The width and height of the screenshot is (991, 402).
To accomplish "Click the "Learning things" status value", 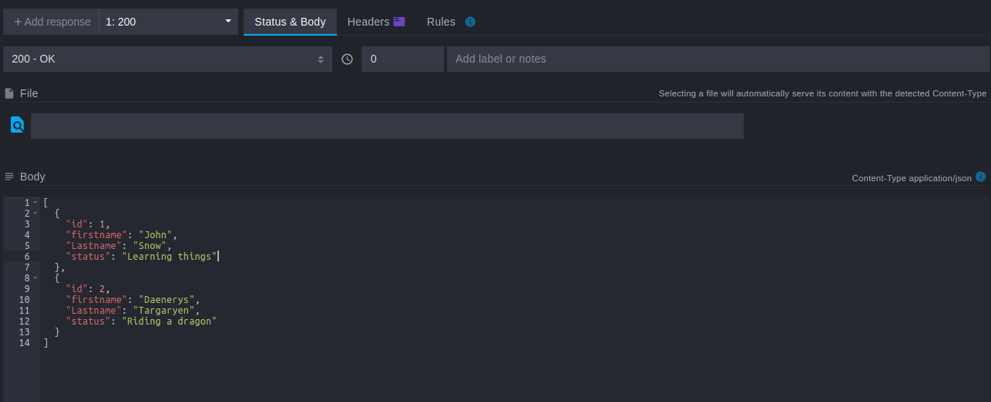I will pos(171,256).
